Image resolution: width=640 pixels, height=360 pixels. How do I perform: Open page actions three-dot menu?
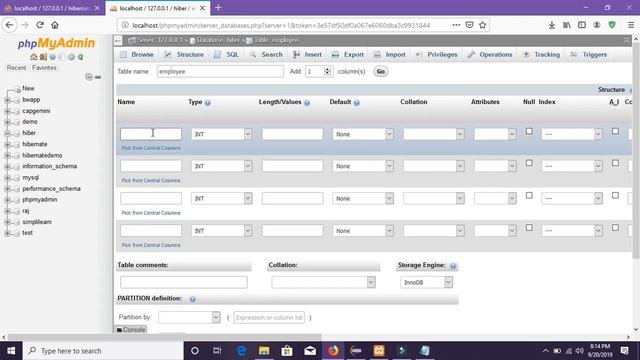pyautogui.click(x=456, y=25)
